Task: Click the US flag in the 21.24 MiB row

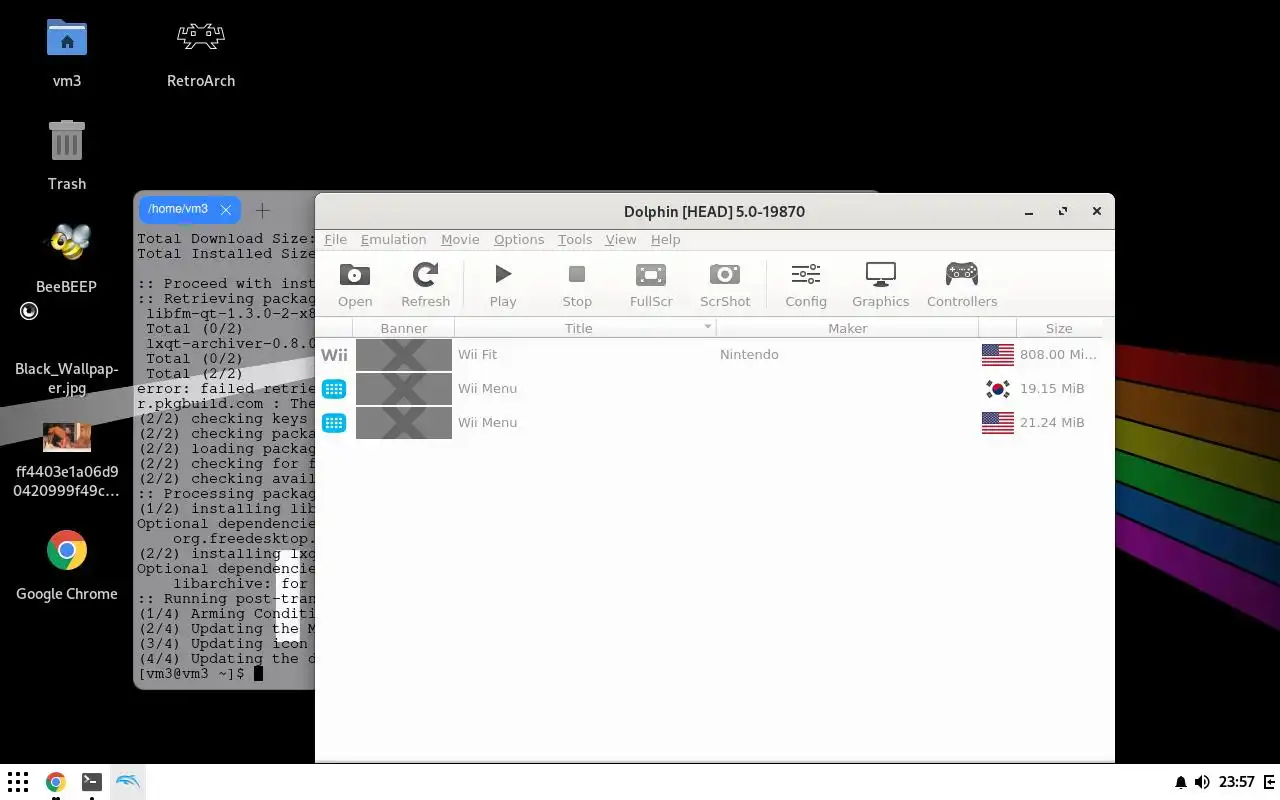Action: pos(998,423)
